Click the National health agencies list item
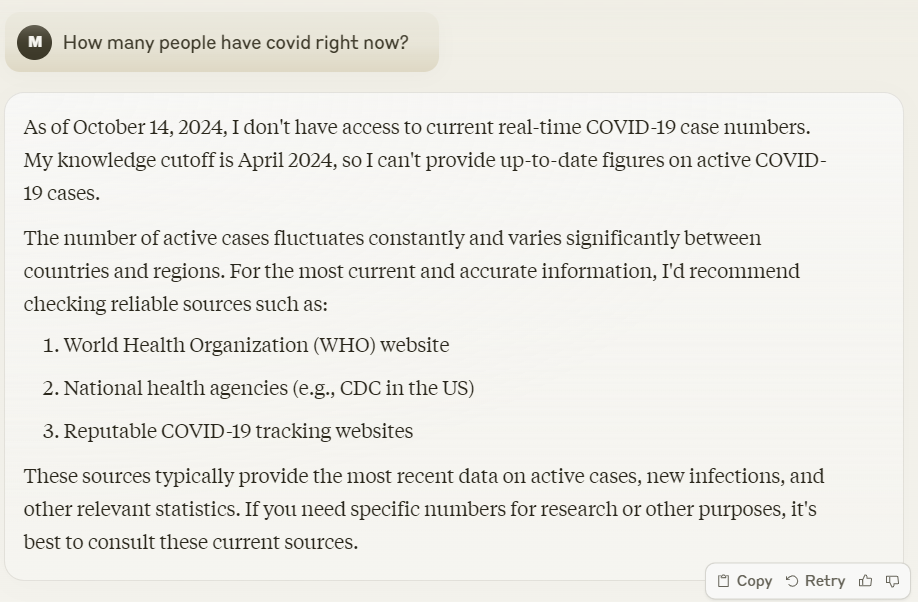The width and height of the screenshot is (918, 602). coord(258,388)
